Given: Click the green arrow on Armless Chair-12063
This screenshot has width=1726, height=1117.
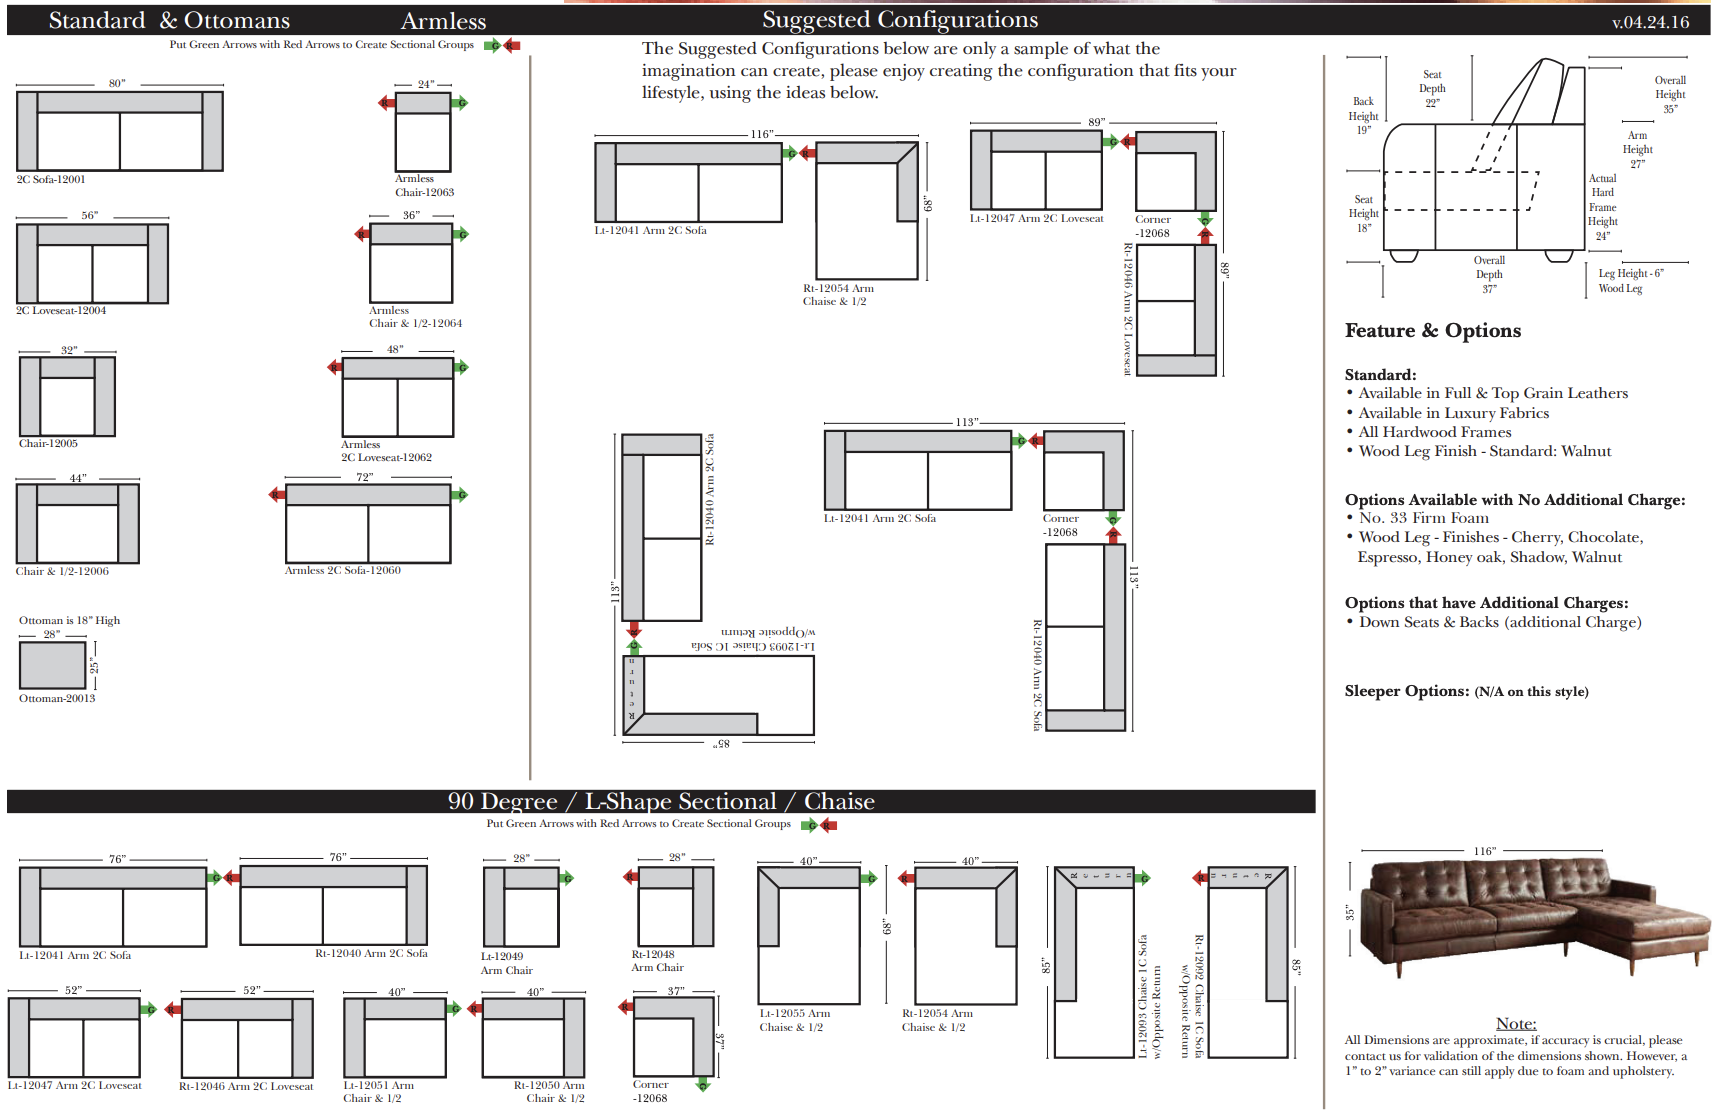Looking at the screenshot, I should [460, 103].
